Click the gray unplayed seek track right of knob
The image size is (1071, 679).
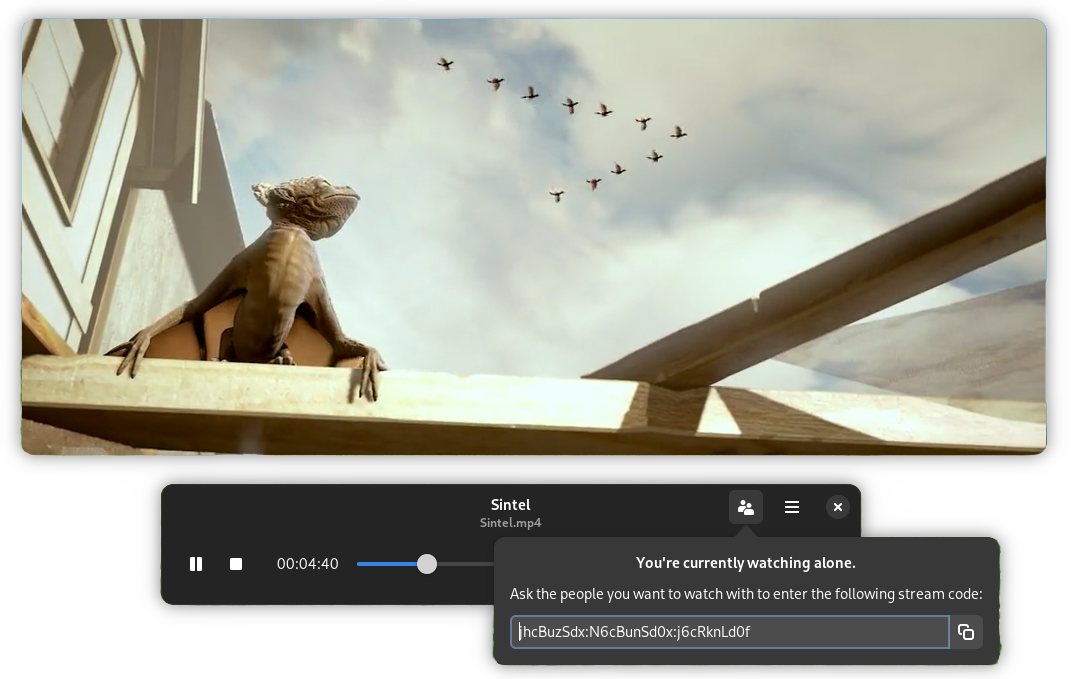465,564
